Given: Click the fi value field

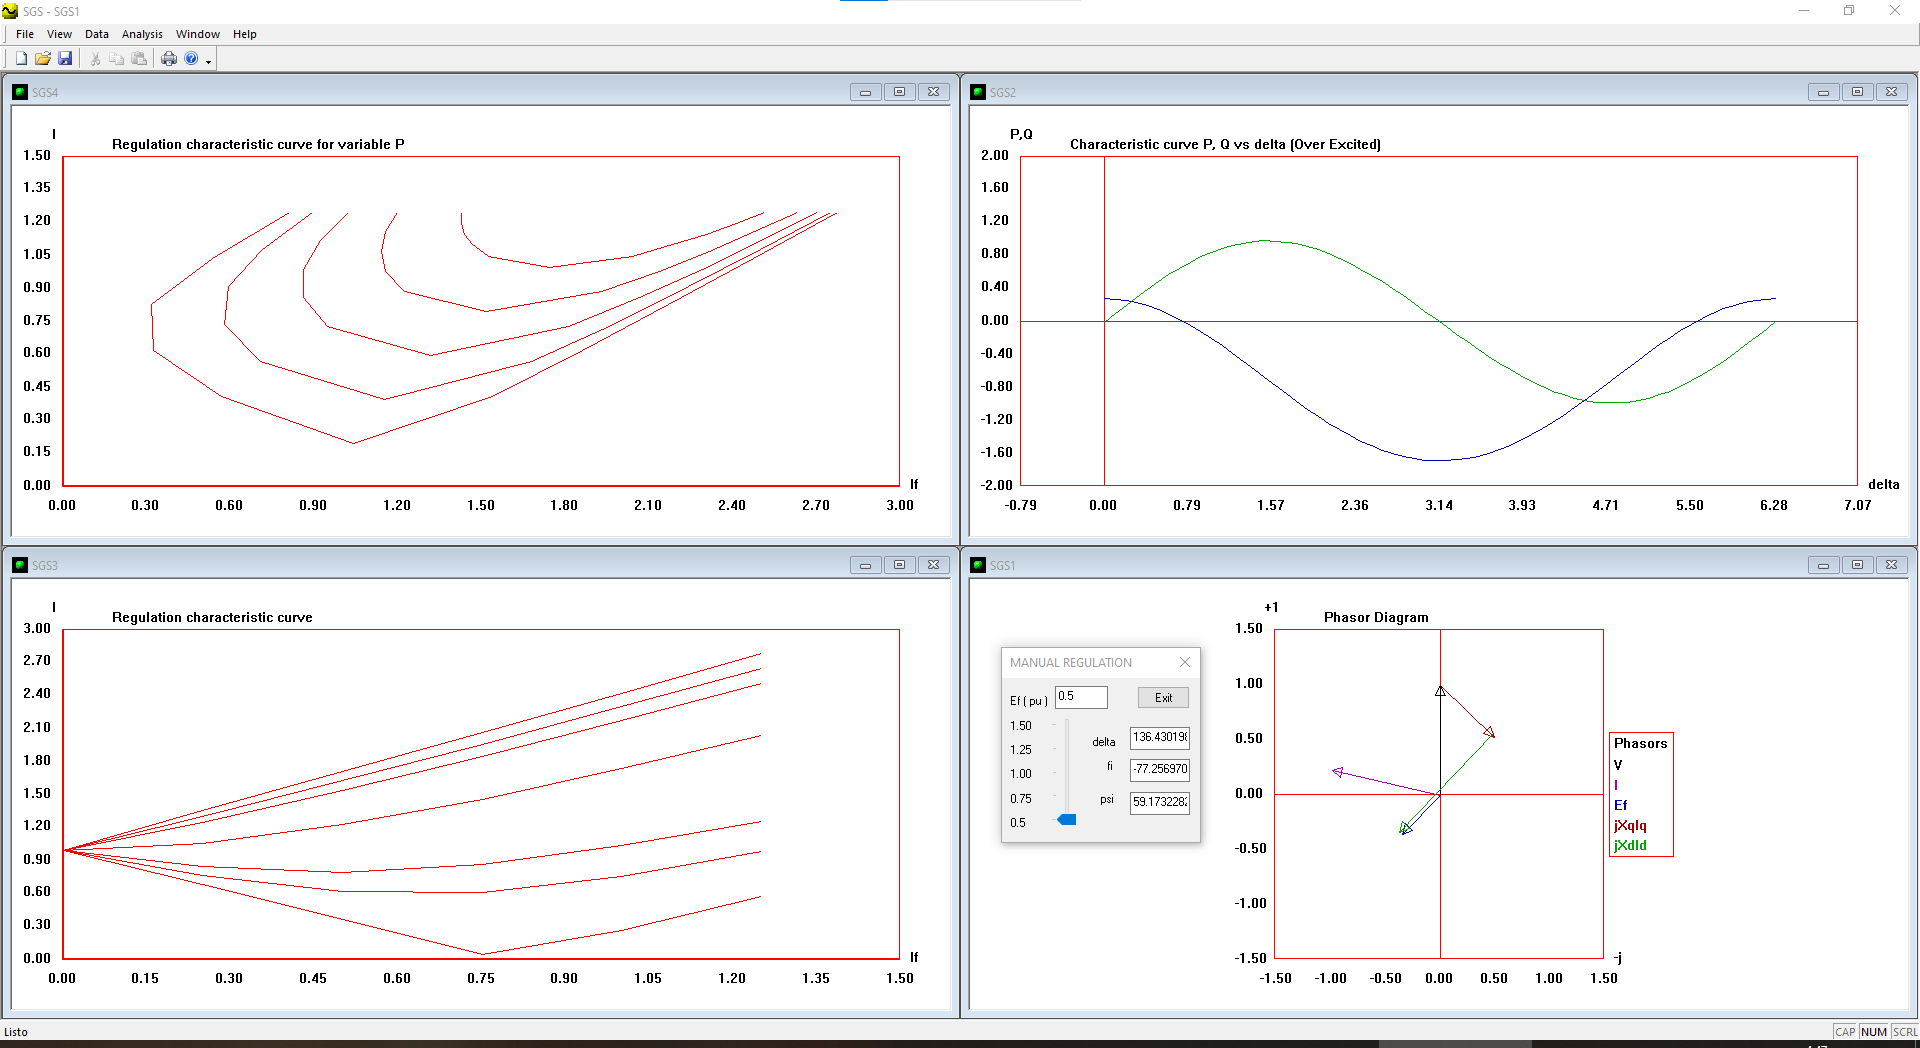Looking at the screenshot, I should coord(1160,770).
